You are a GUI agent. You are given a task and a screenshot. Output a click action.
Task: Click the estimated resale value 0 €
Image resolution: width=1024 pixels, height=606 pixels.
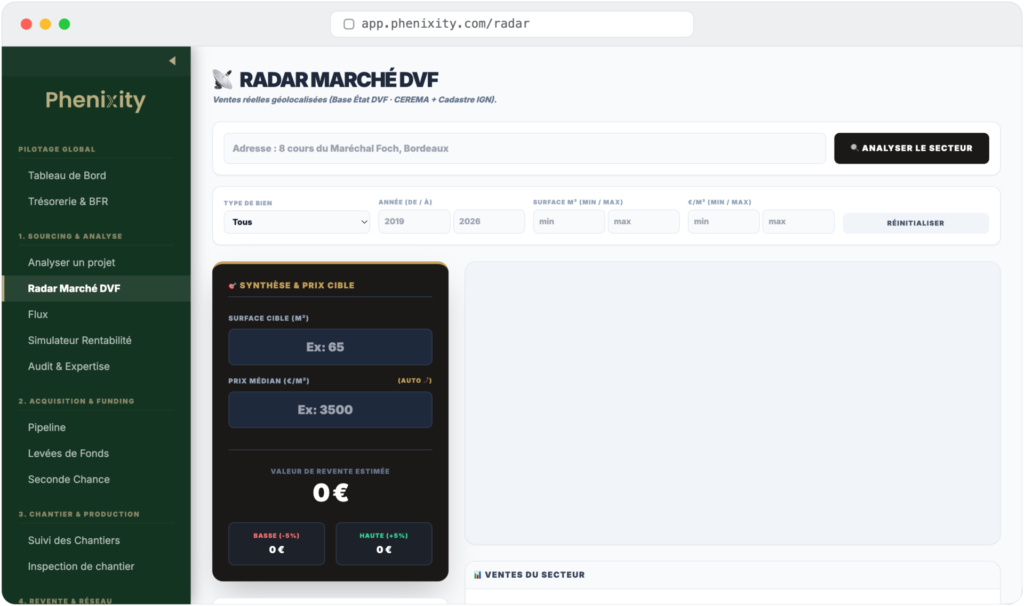(330, 493)
